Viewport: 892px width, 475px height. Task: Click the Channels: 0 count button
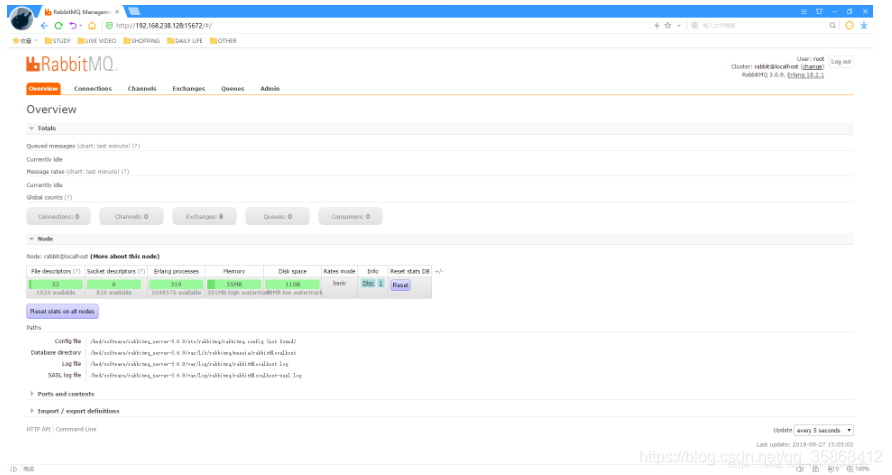(131, 217)
